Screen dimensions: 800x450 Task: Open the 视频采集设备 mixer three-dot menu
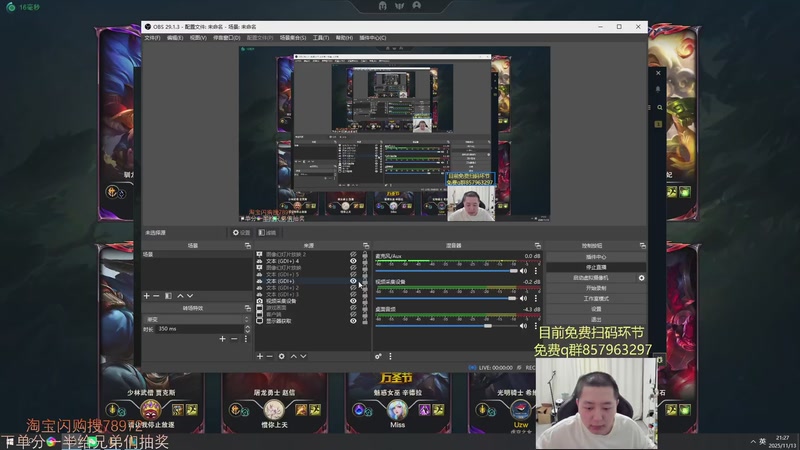tap(536, 298)
